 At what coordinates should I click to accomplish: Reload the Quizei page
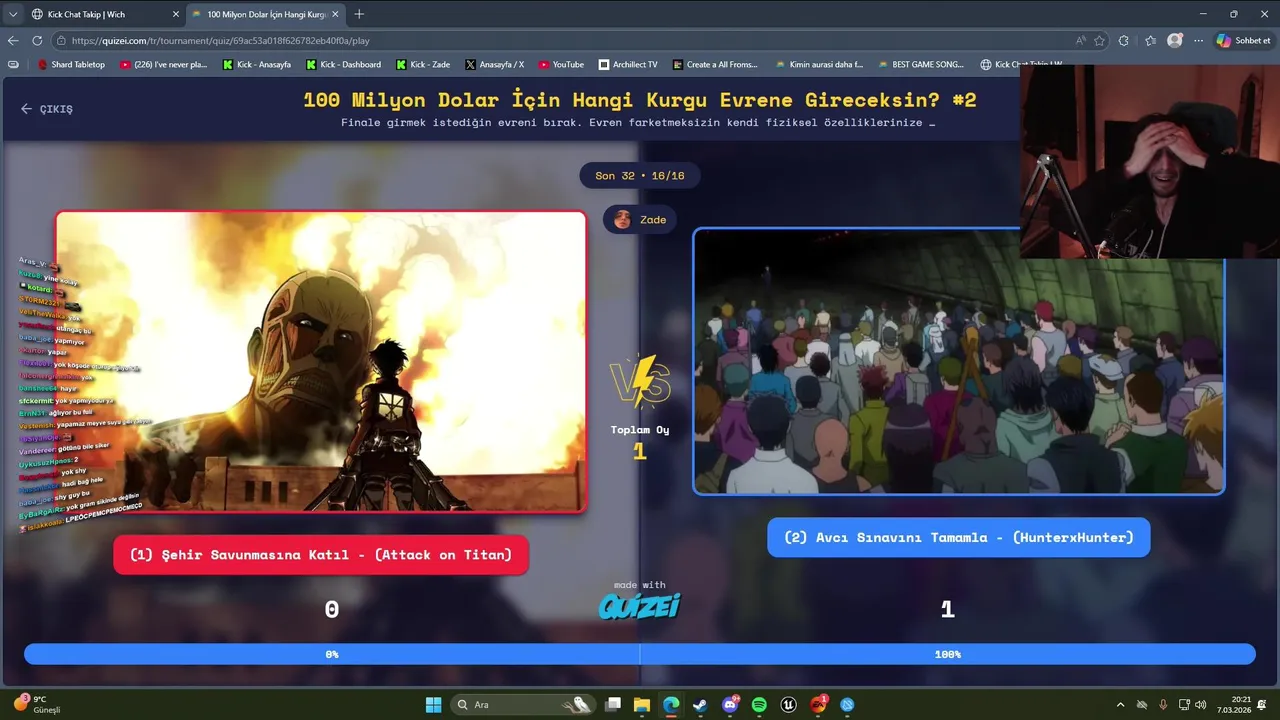click(37, 41)
